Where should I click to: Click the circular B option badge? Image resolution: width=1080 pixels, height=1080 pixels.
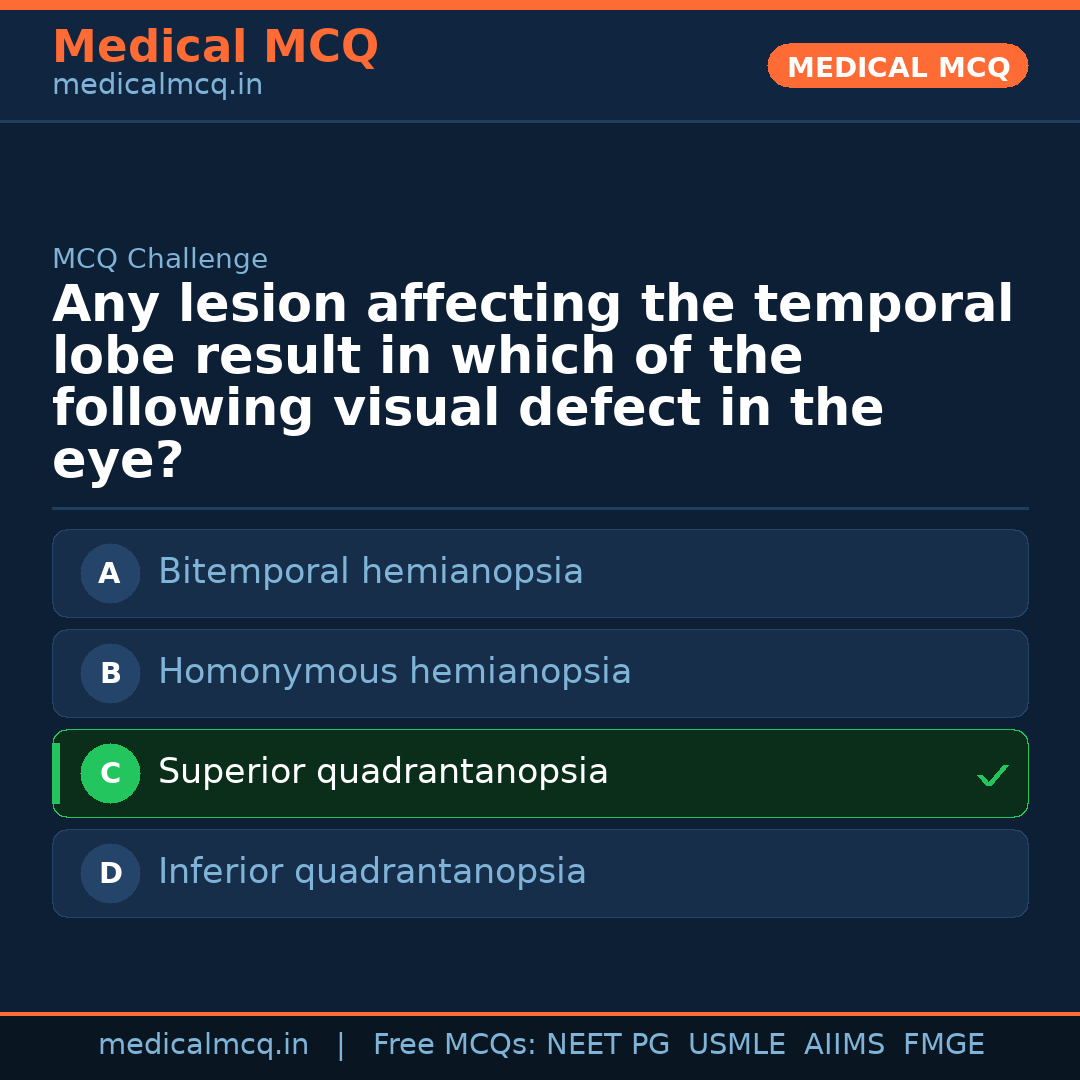pos(110,673)
